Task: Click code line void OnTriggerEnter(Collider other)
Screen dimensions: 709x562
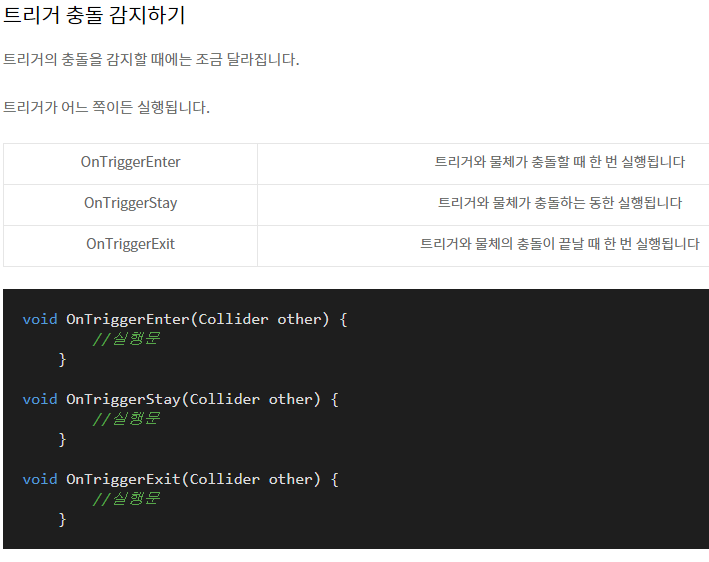Action: coord(185,319)
